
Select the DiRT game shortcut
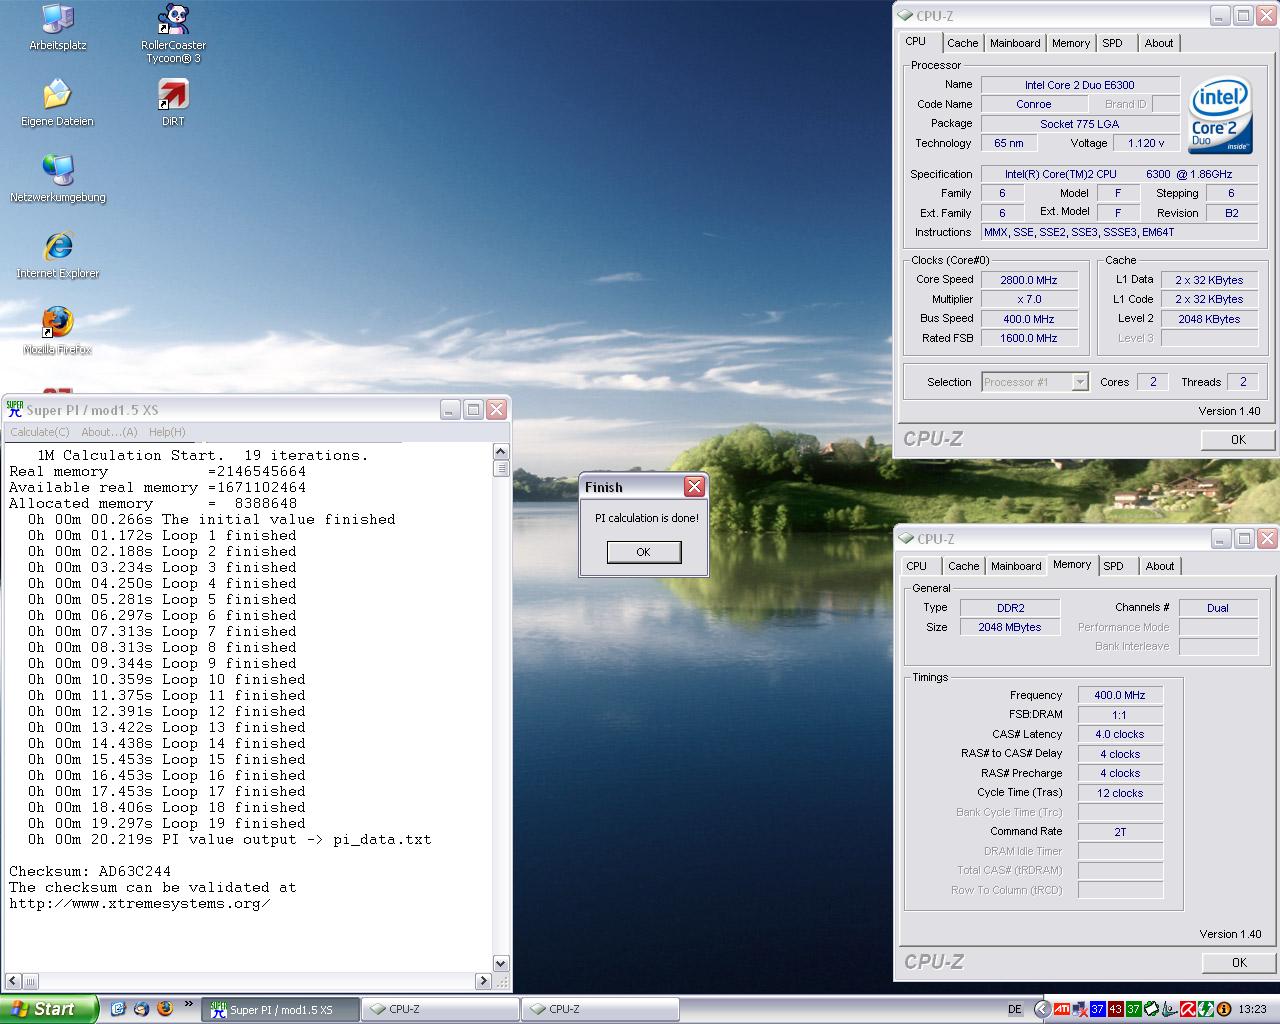point(173,104)
